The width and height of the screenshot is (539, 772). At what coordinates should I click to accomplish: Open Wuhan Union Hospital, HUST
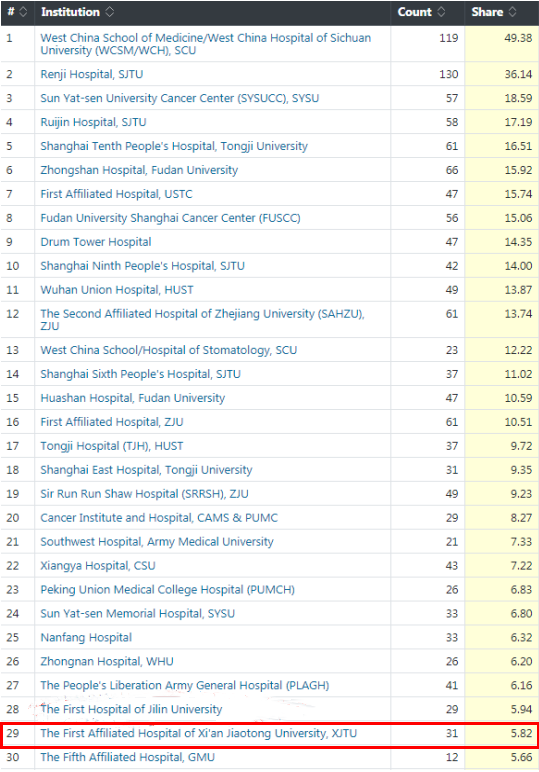pos(117,290)
